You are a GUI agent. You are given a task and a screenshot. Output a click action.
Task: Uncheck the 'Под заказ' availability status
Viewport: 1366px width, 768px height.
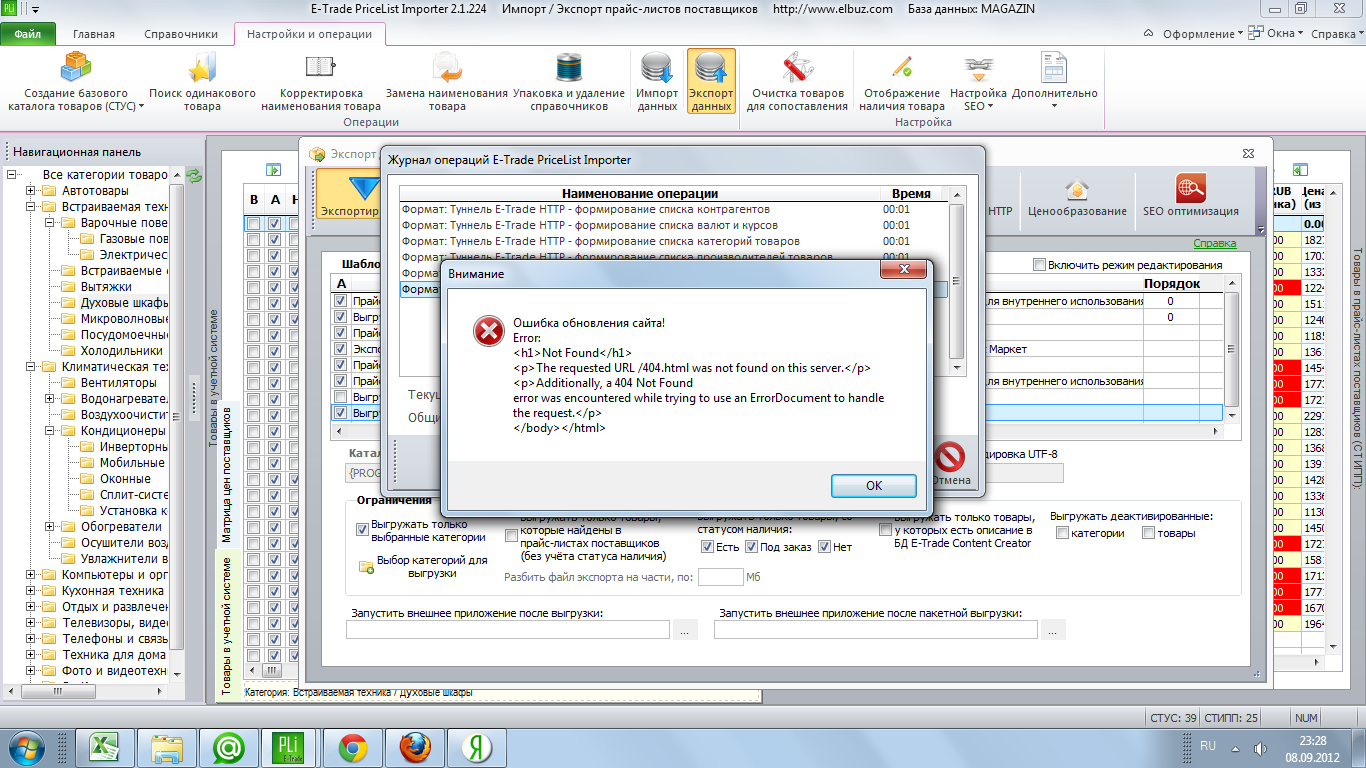coord(751,547)
